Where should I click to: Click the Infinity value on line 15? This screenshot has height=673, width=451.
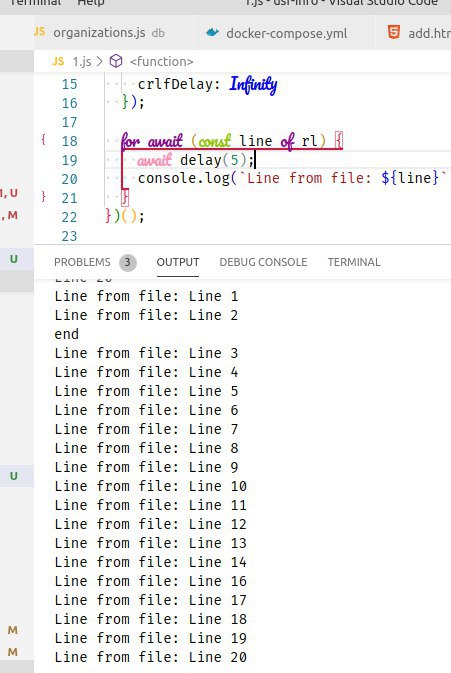click(x=253, y=85)
